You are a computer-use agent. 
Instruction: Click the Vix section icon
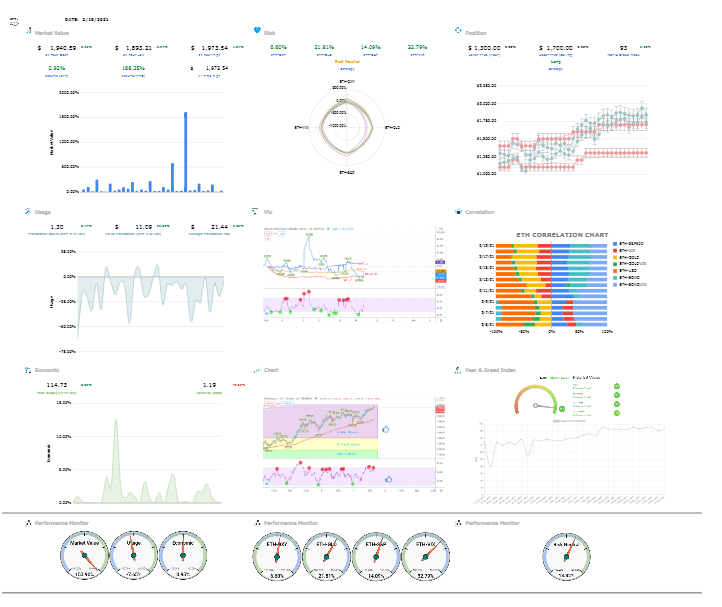tap(255, 211)
